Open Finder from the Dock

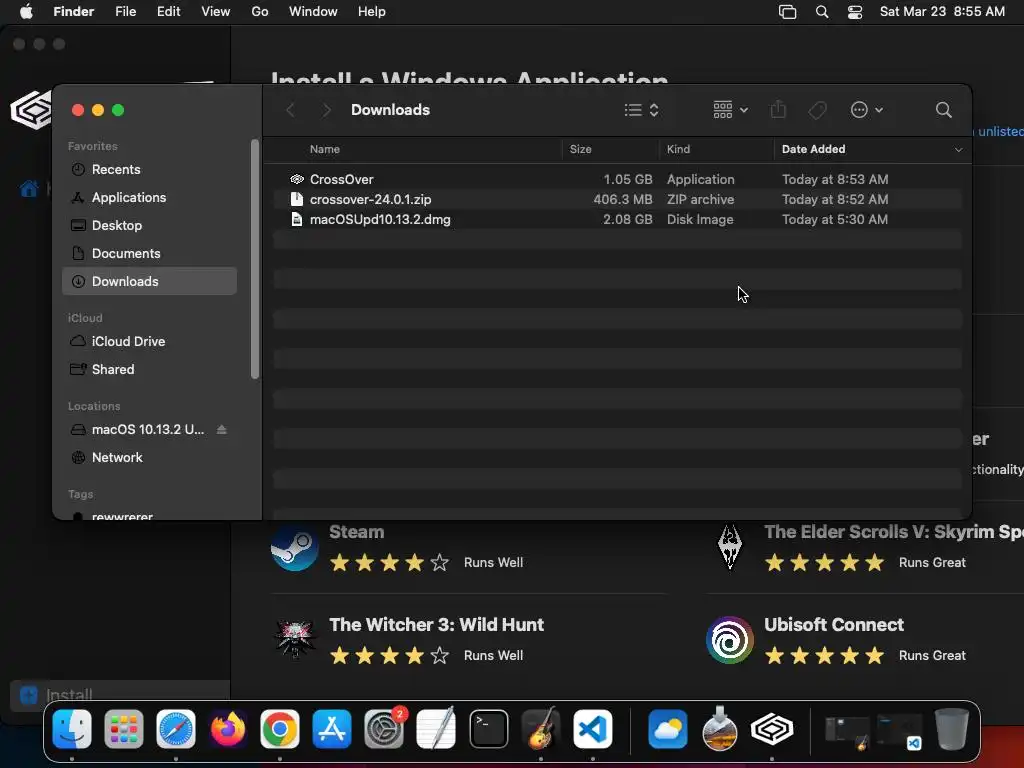pos(72,729)
